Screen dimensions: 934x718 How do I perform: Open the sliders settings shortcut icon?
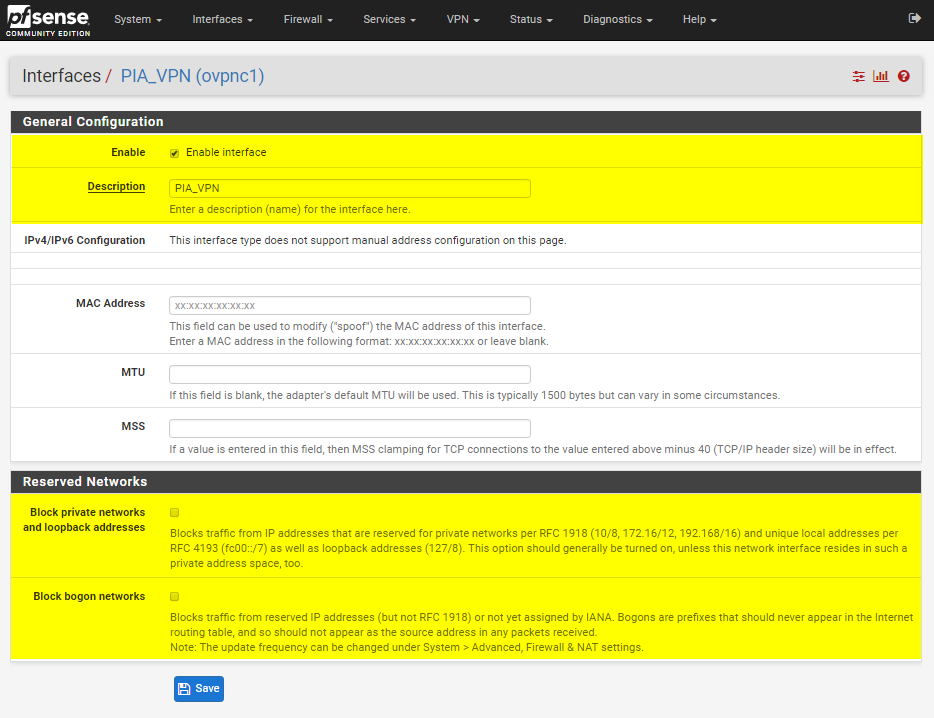click(x=858, y=76)
